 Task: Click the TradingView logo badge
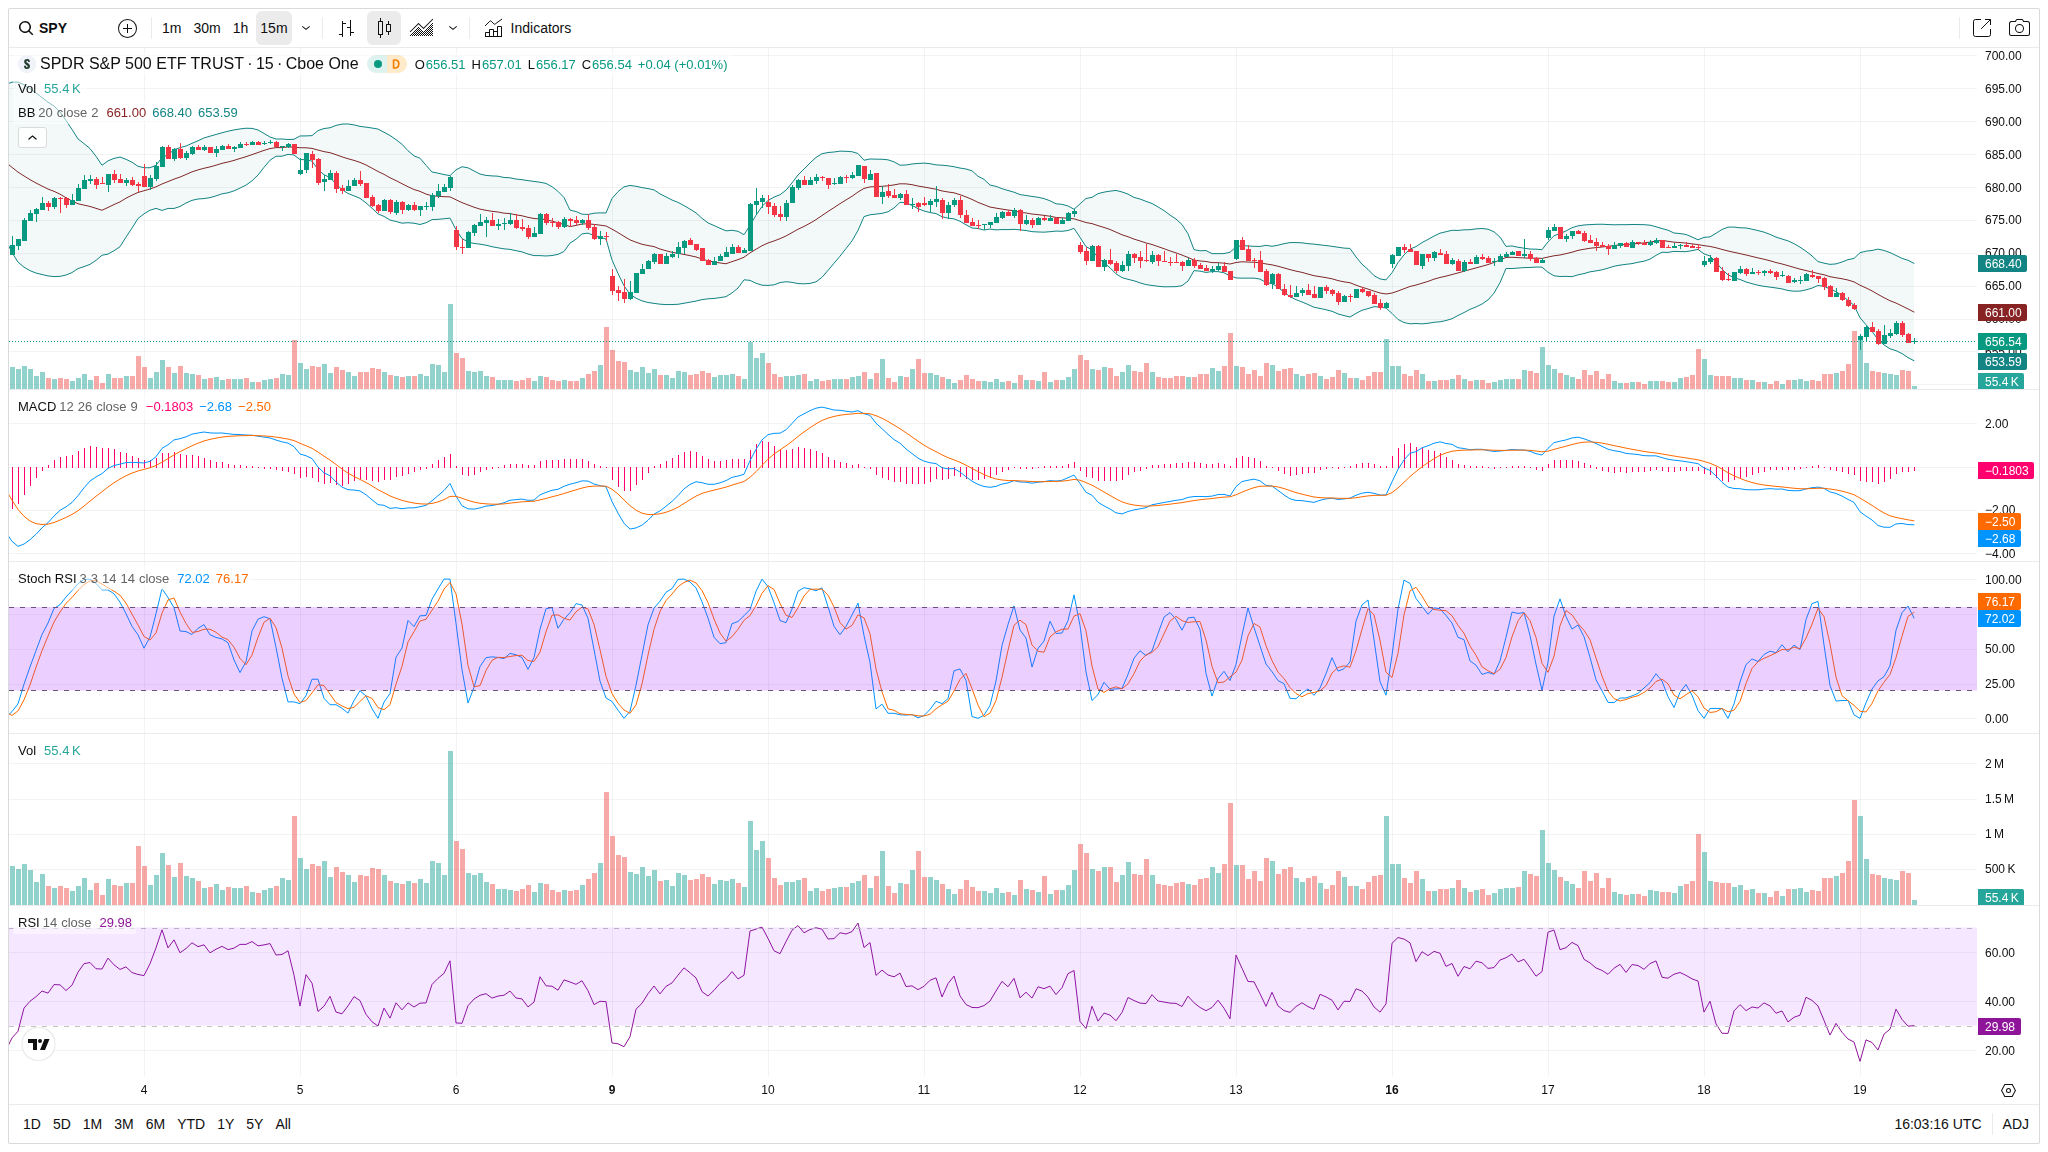coord(38,1044)
